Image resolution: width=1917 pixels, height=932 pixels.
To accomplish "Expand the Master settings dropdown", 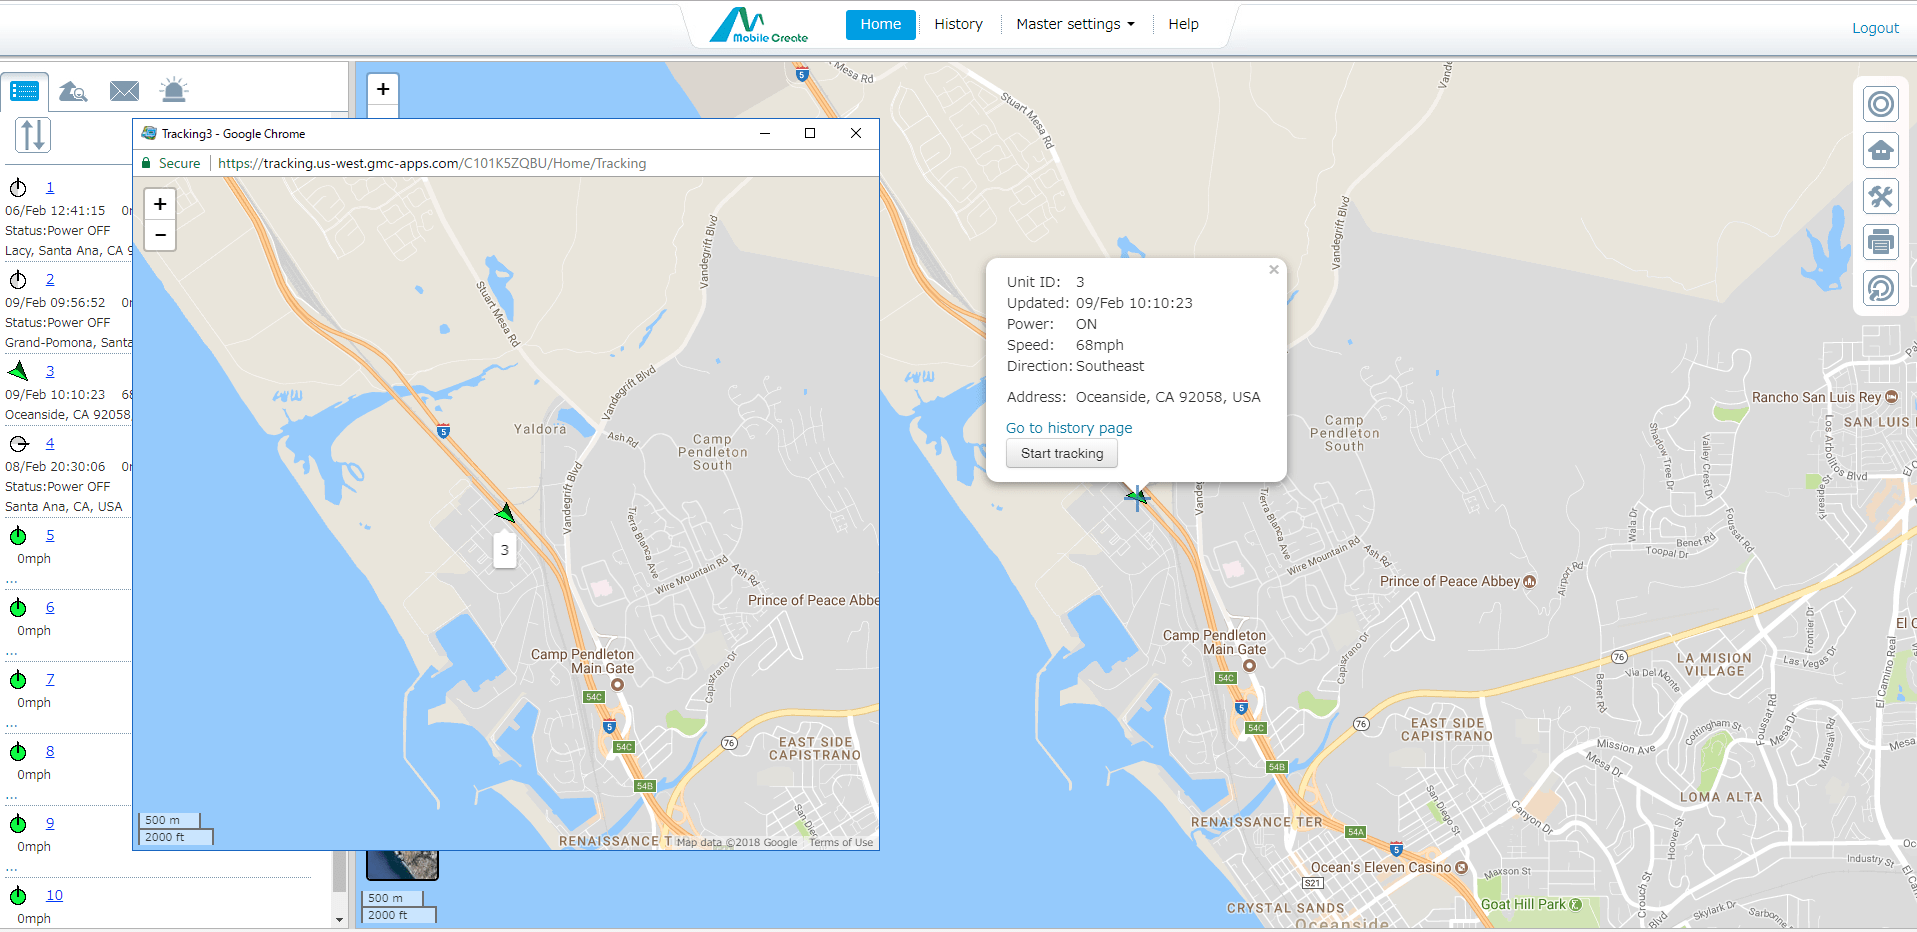I will tap(1076, 25).
